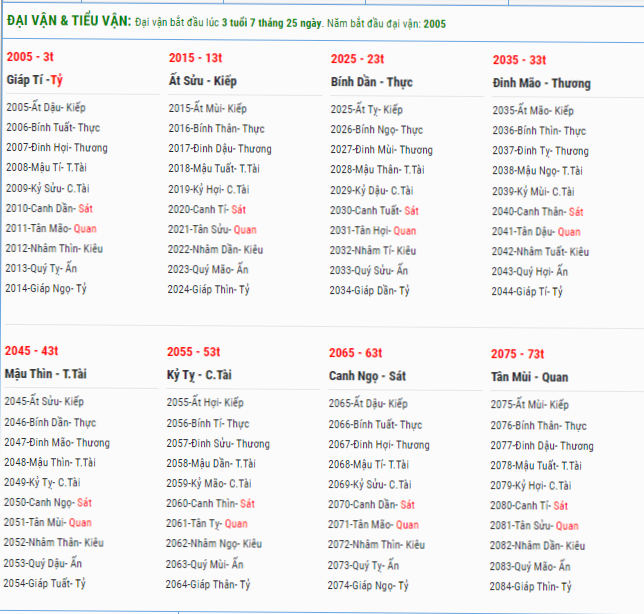644x614 pixels.
Task: Select the '2005 - 3t' period heading
Action: coord(30,57)
